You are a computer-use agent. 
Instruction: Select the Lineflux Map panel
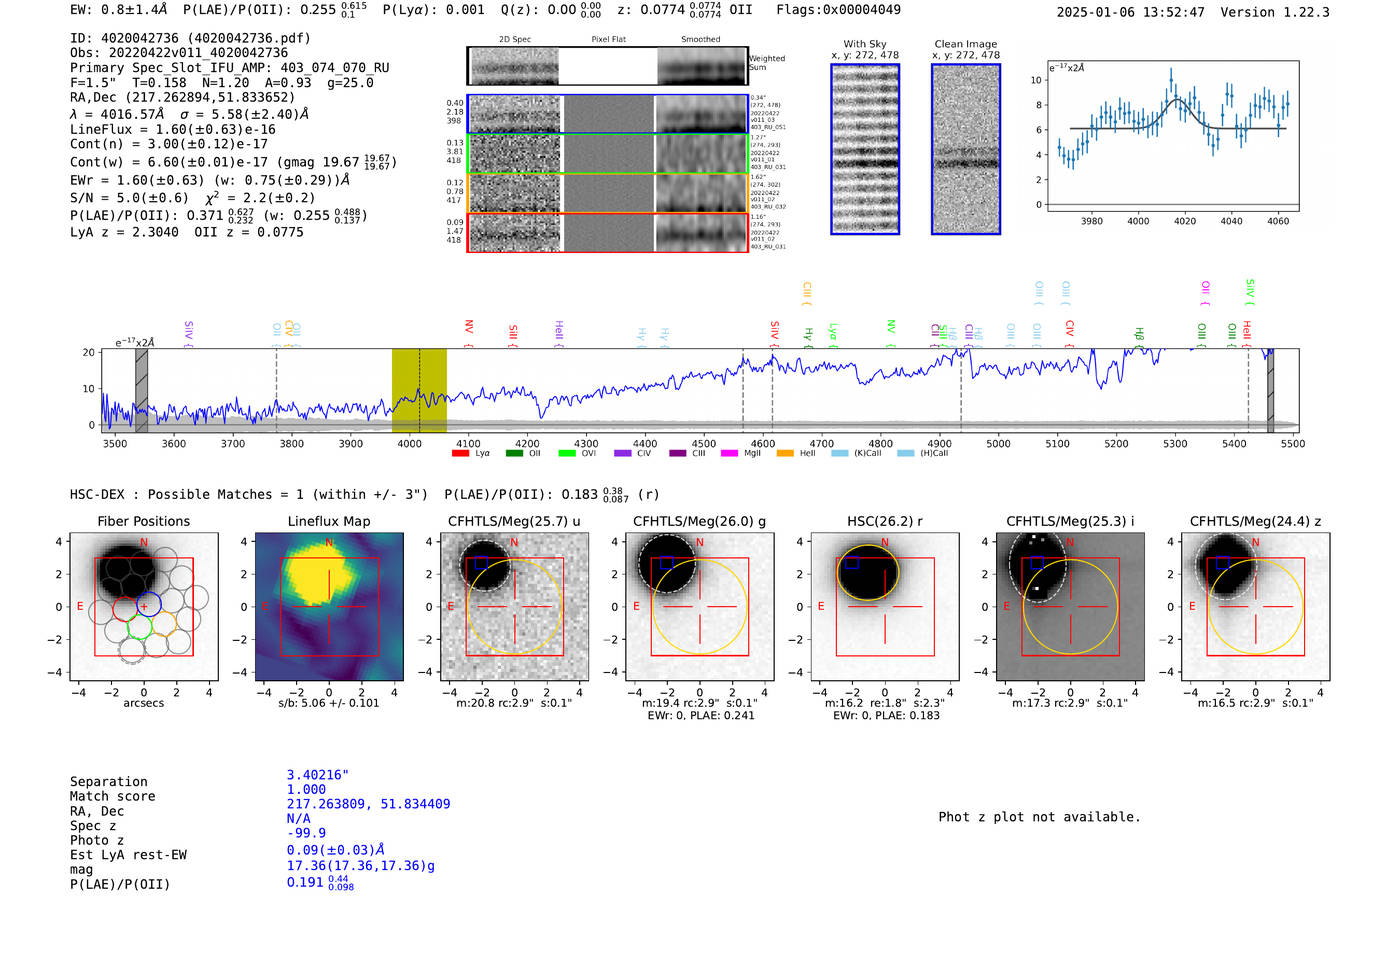(329, 606)
